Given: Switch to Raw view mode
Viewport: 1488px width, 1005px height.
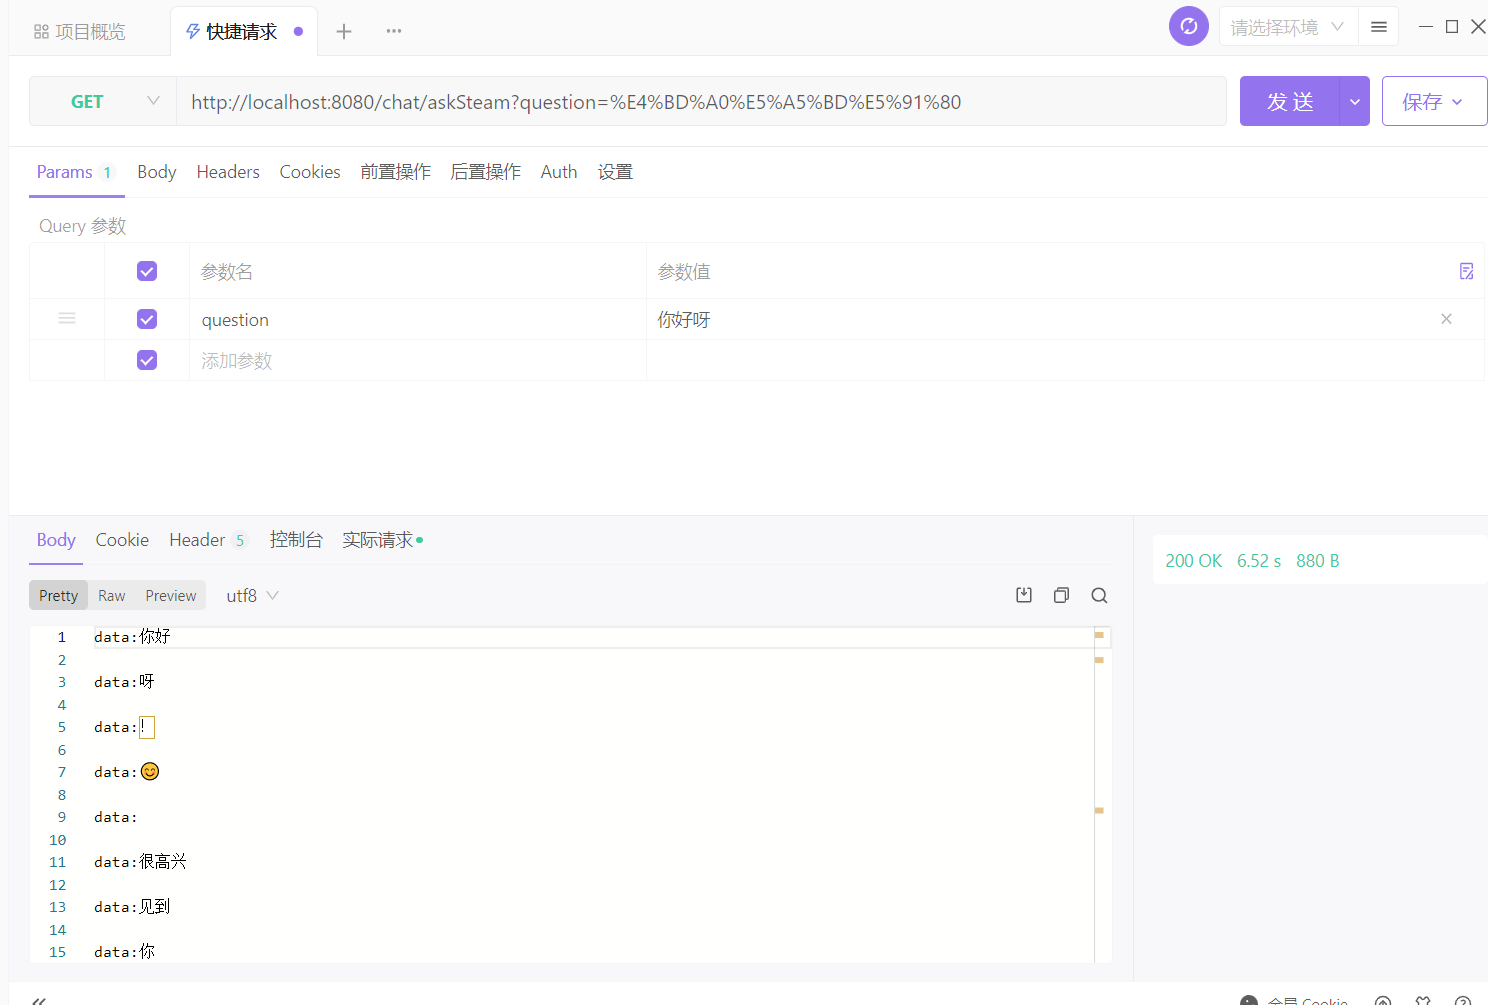Looking at the screenshot, I should pos(112,595).
